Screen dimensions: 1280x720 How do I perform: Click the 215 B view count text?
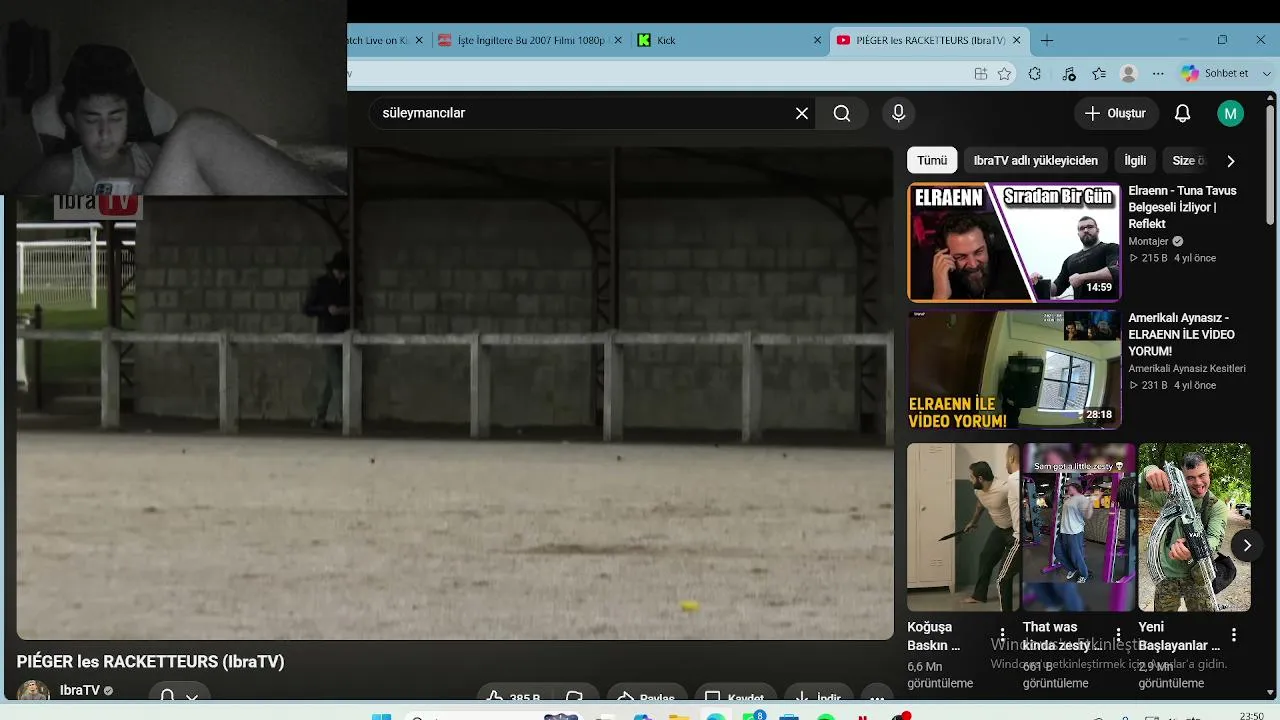tap(1154, 258)
